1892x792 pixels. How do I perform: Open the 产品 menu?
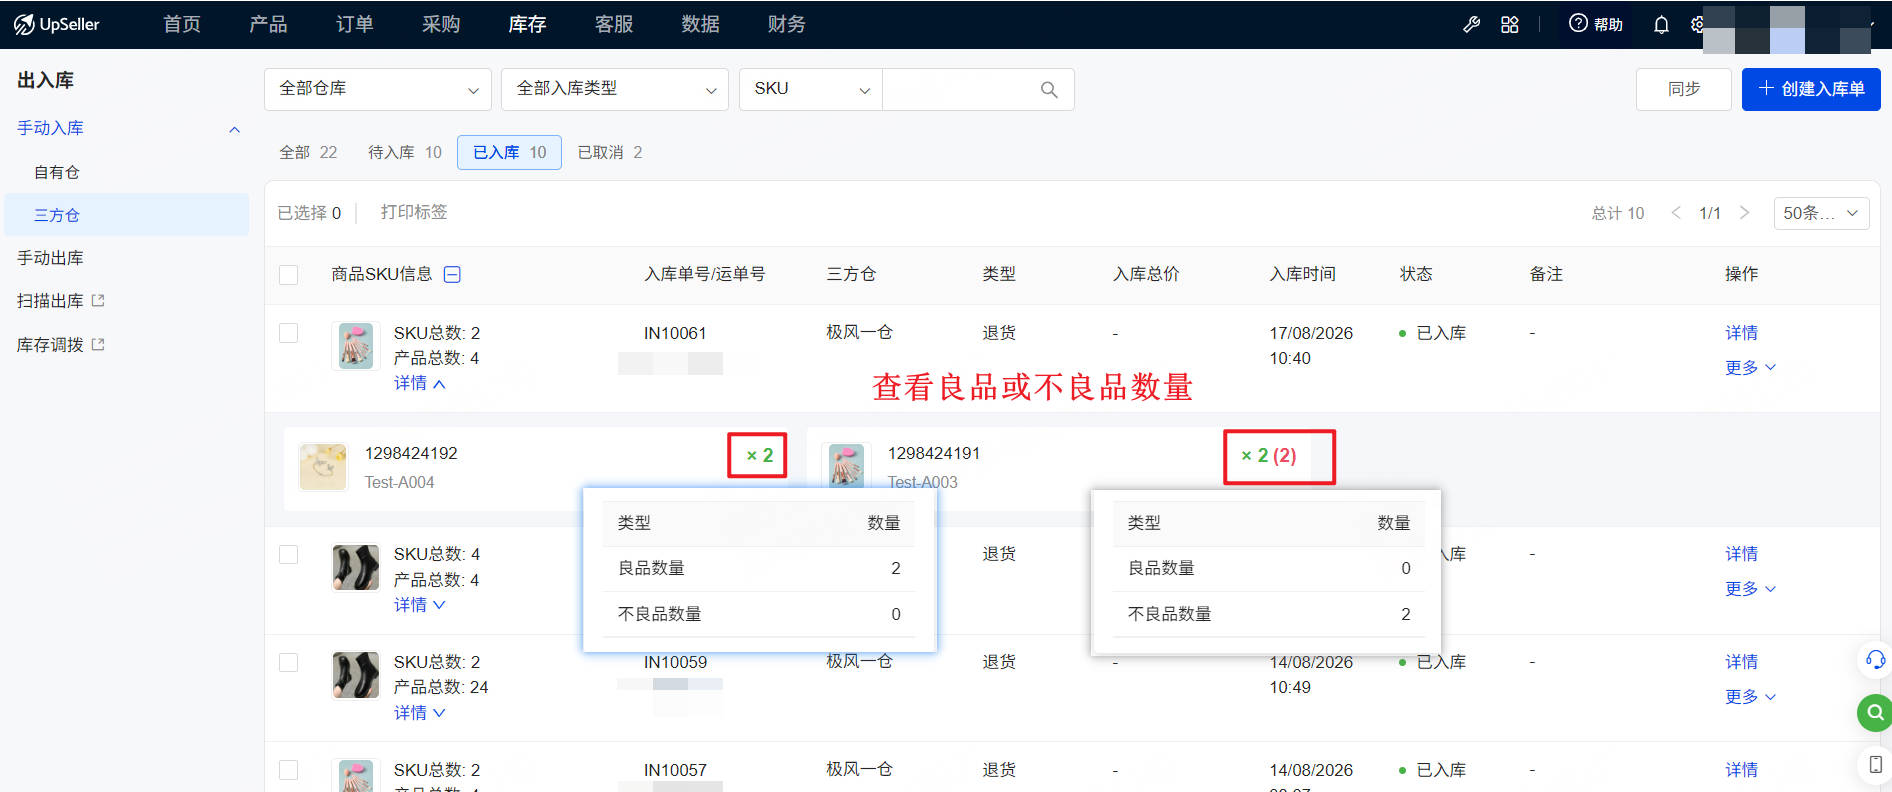[x=268, y=24]
